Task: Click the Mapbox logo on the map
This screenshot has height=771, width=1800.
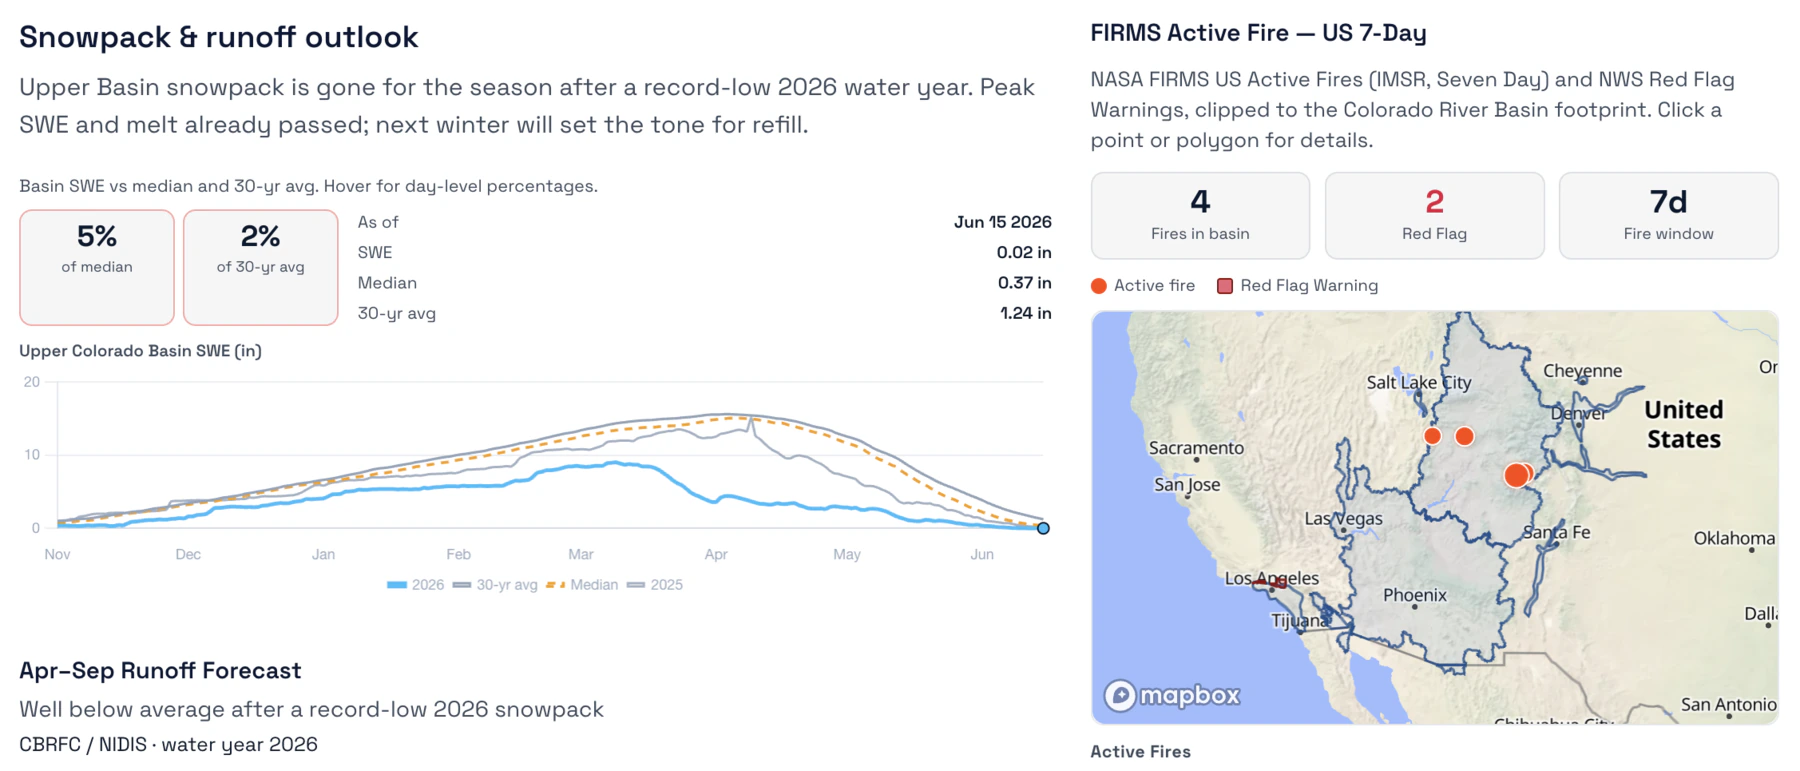Action: tap(1172, 695)
